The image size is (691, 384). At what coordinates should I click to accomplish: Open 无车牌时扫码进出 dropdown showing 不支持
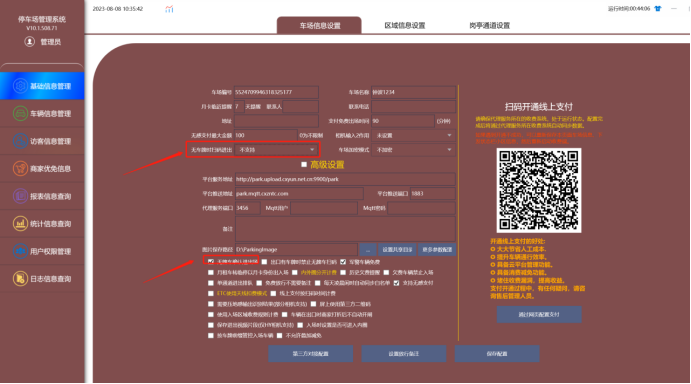(x=276, y=150)
